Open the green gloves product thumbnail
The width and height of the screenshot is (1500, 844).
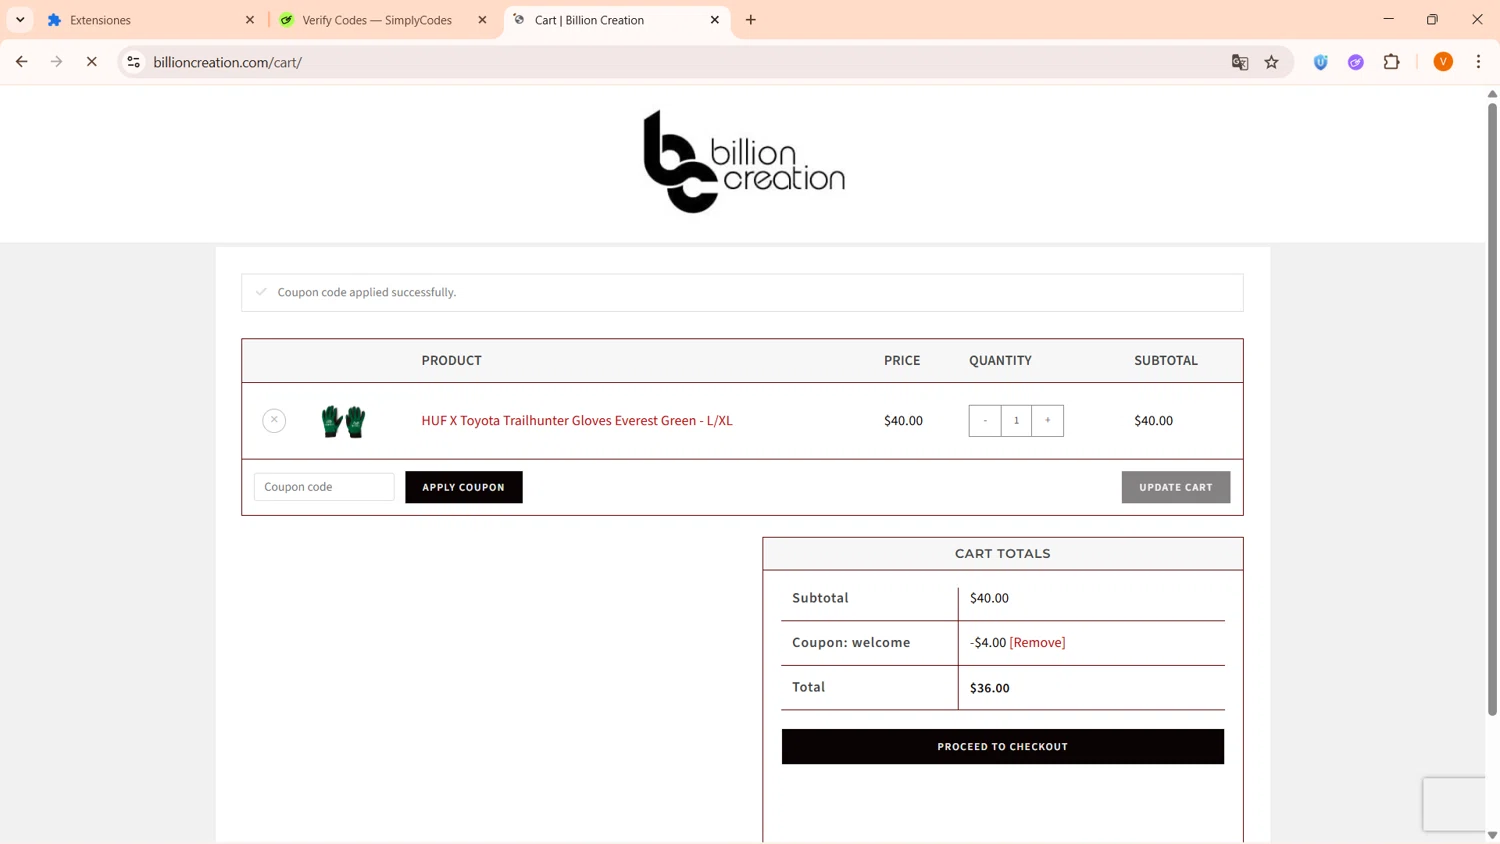(x=343, y=421)
